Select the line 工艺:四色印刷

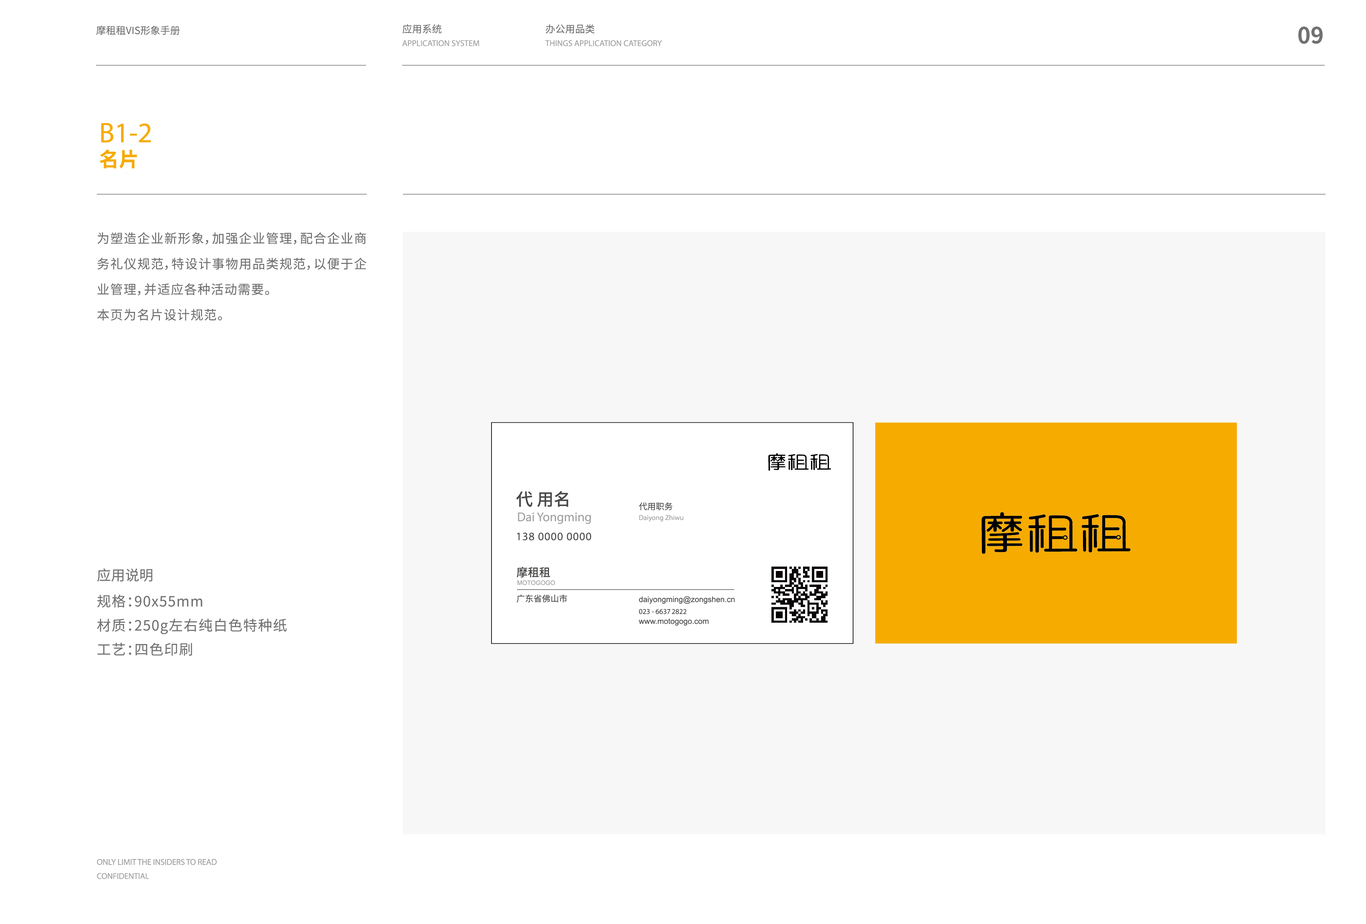tap(145, 649)
